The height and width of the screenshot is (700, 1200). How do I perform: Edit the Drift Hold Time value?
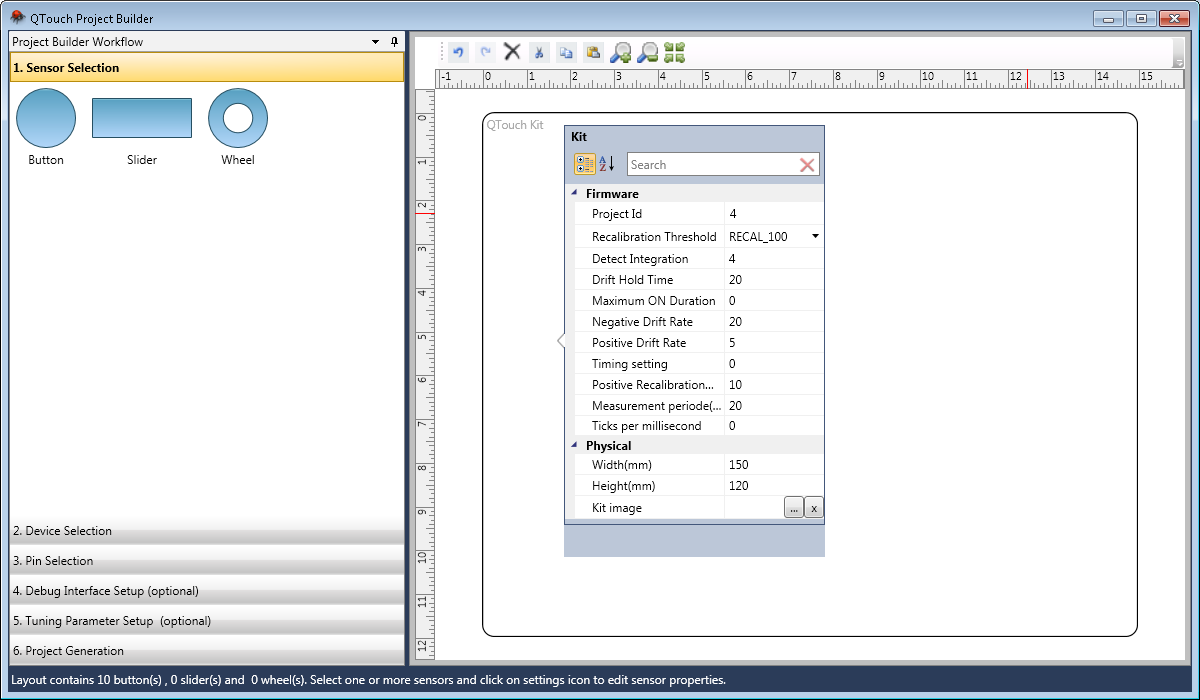[774, 280]
